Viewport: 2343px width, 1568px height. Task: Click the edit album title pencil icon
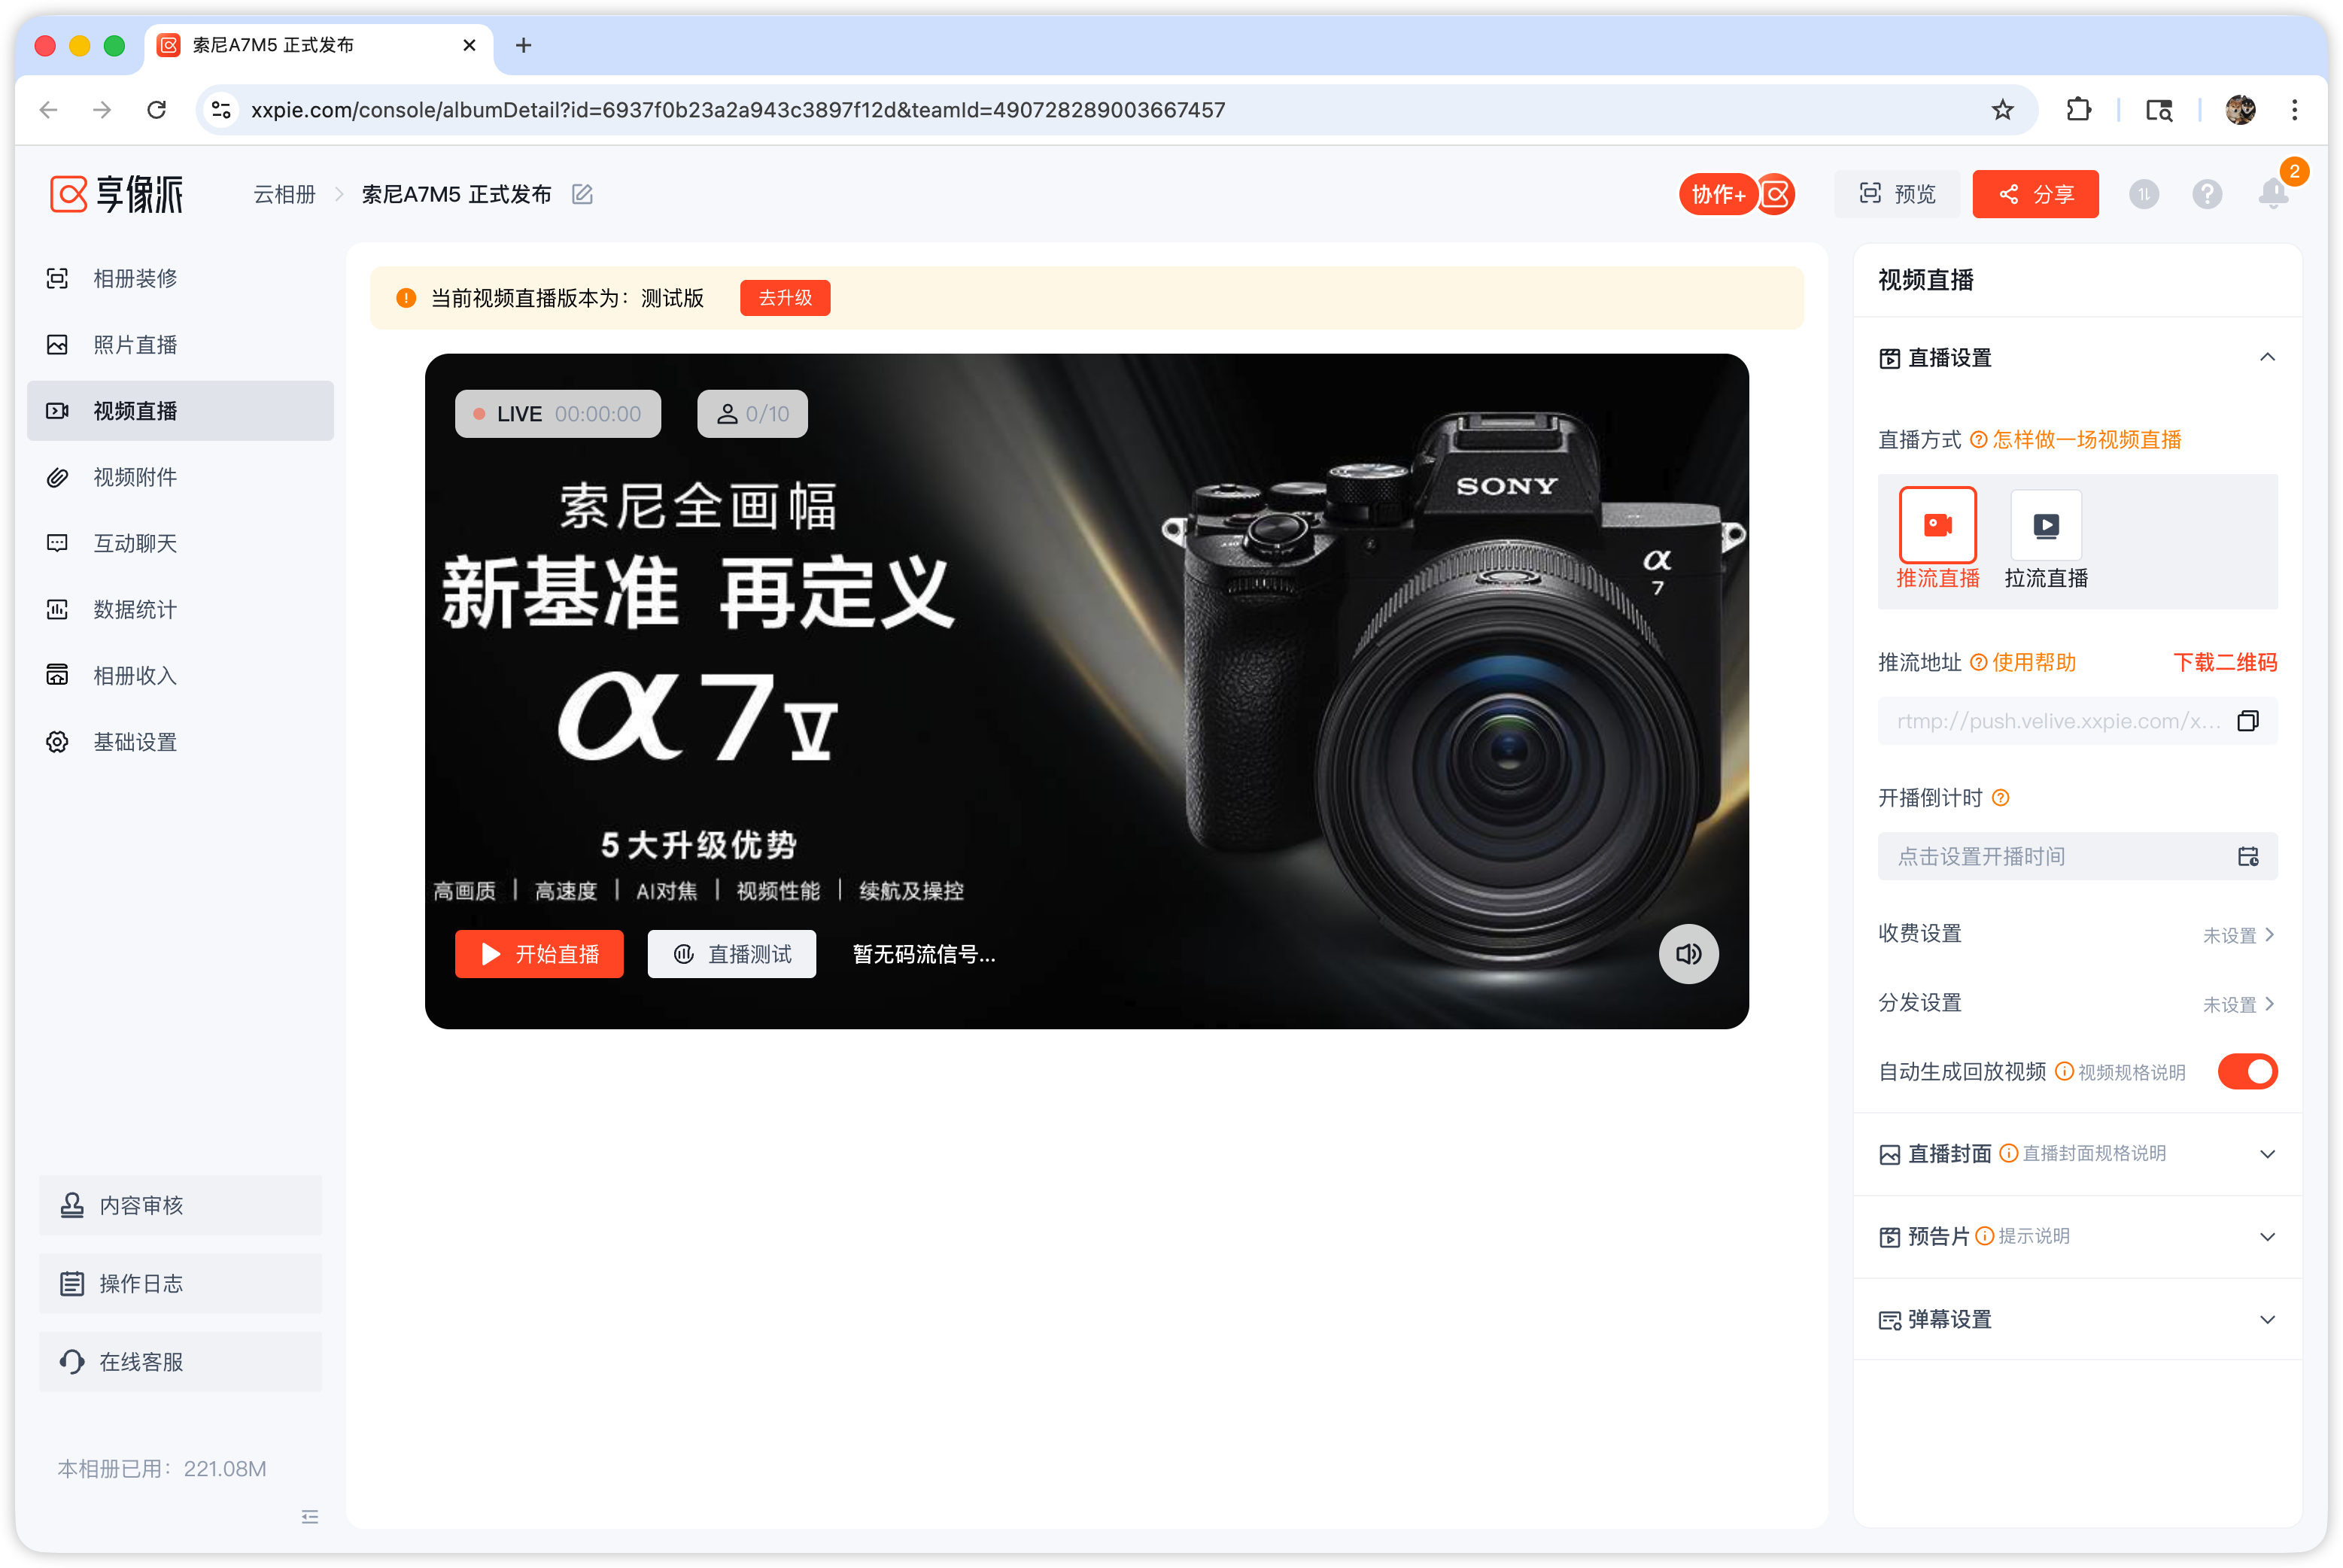(x=582, y=194)
